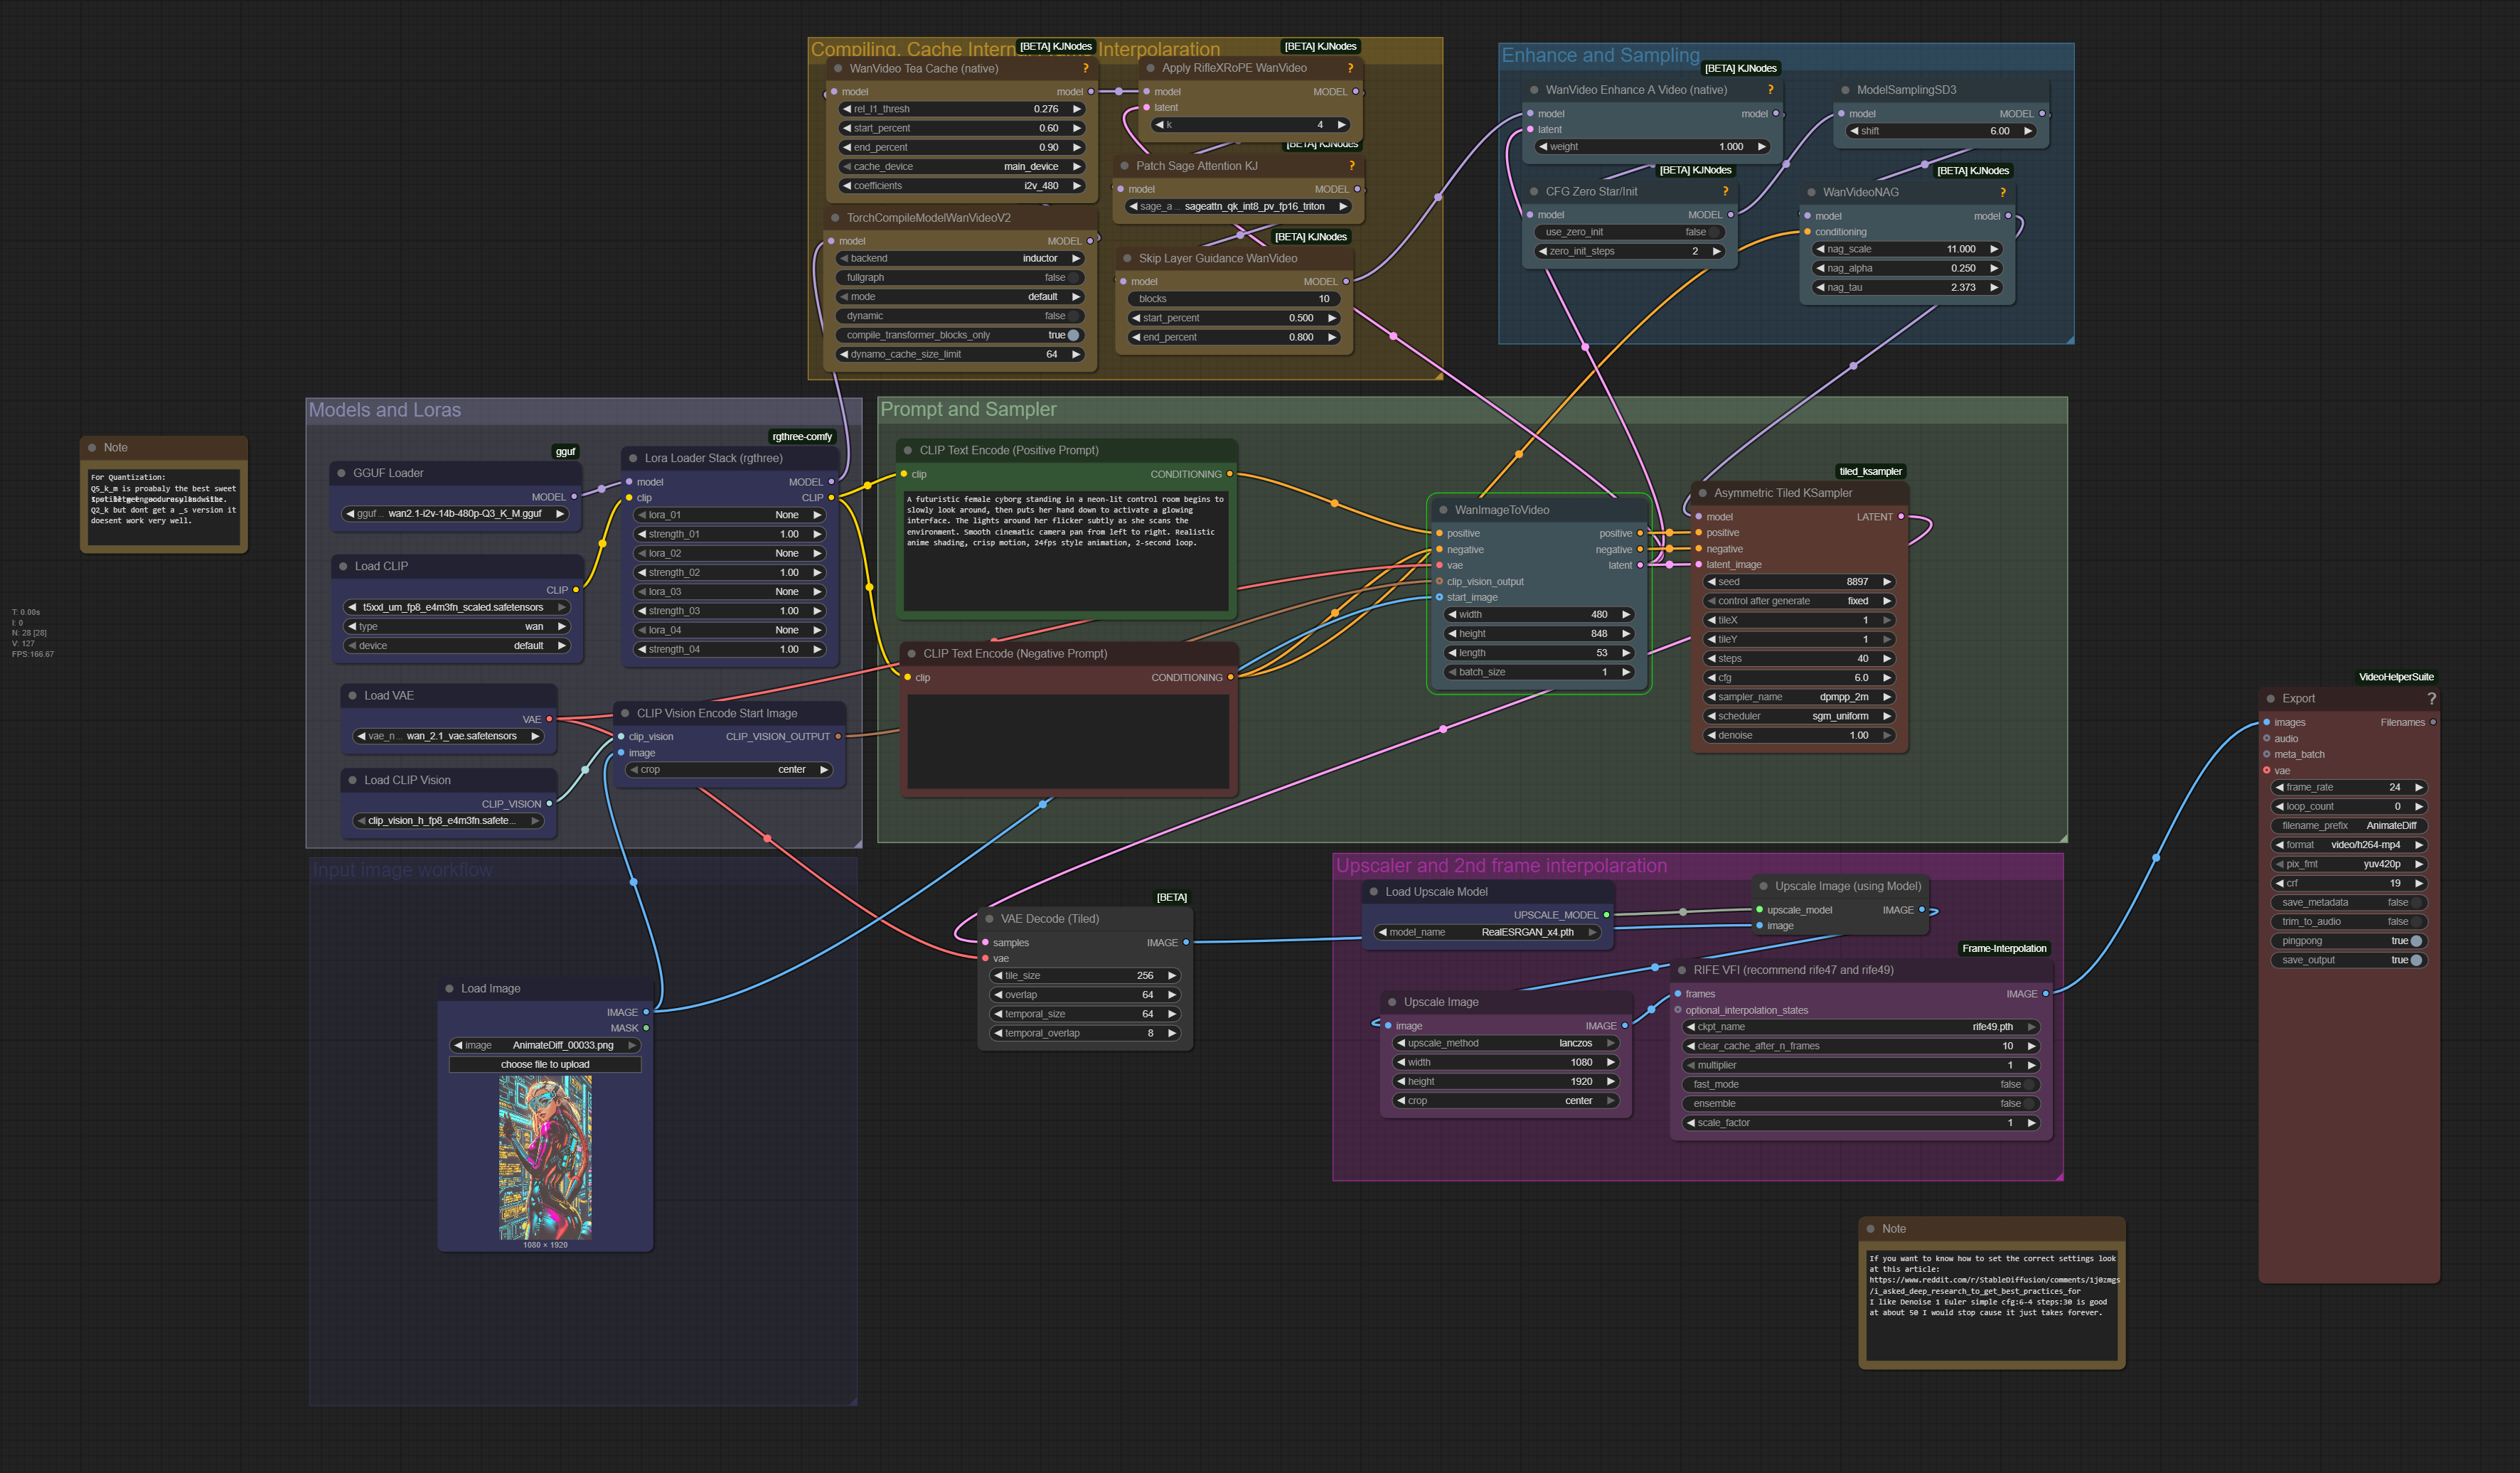This screenshot has width=2520, height=1473.
Task: Click collapse dot on Asymmetric Tiled KSampler
Action: click(x=1702, y=493)
